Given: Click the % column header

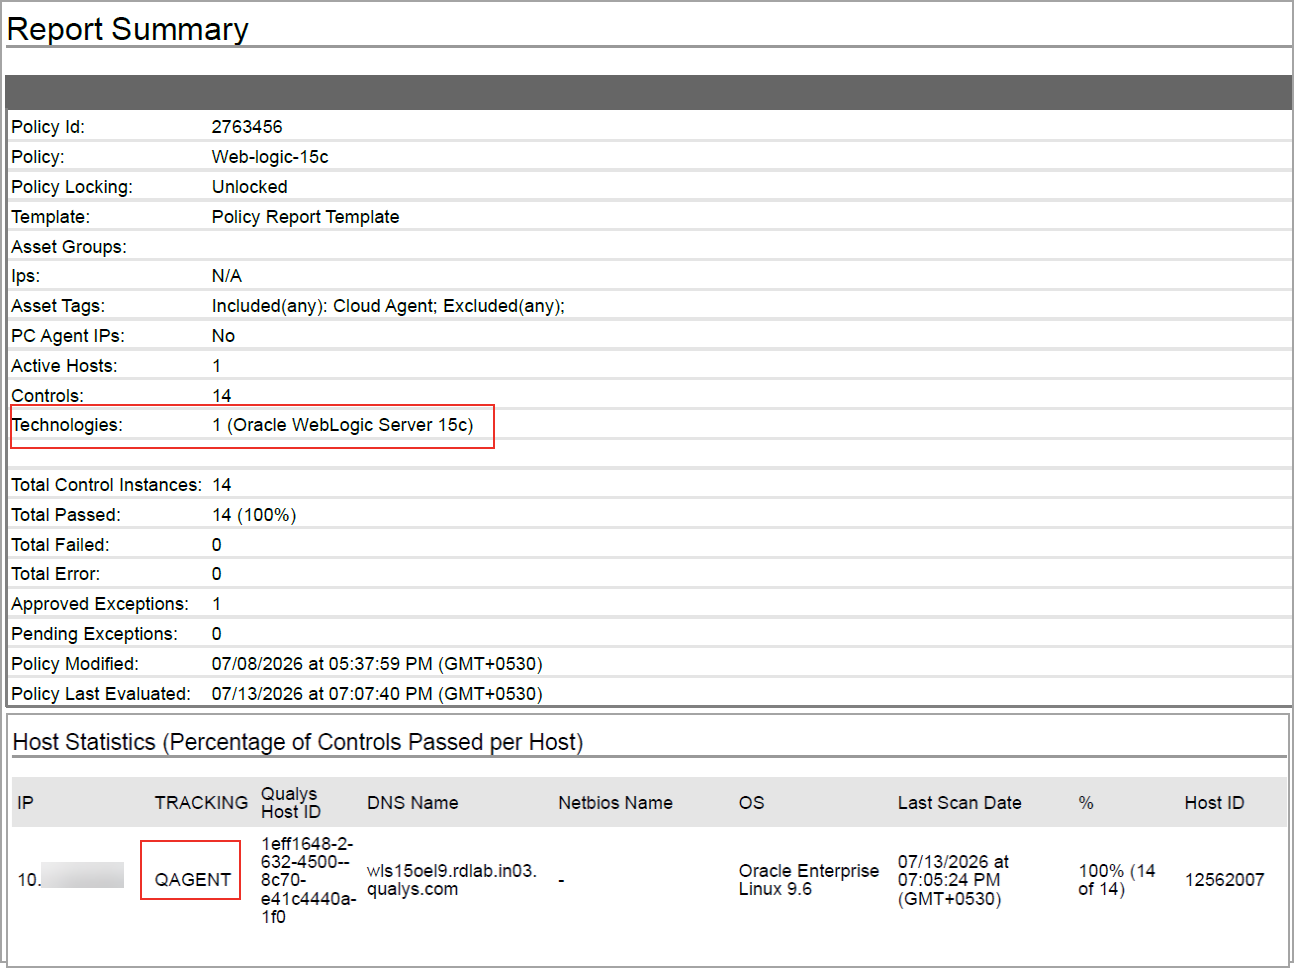Looking at the screenshot, I should coord(1086,803).
